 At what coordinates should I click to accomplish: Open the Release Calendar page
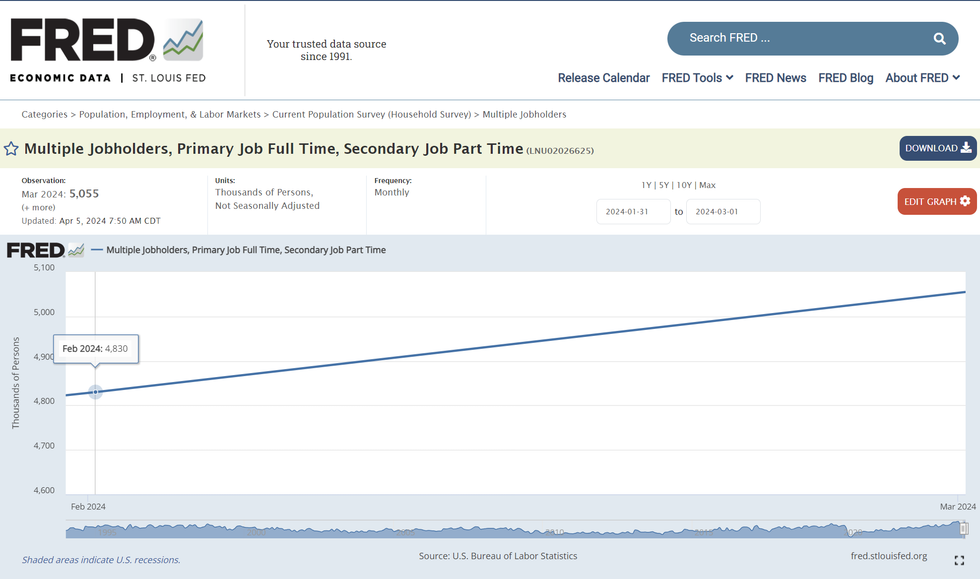[x=603, y=78]
